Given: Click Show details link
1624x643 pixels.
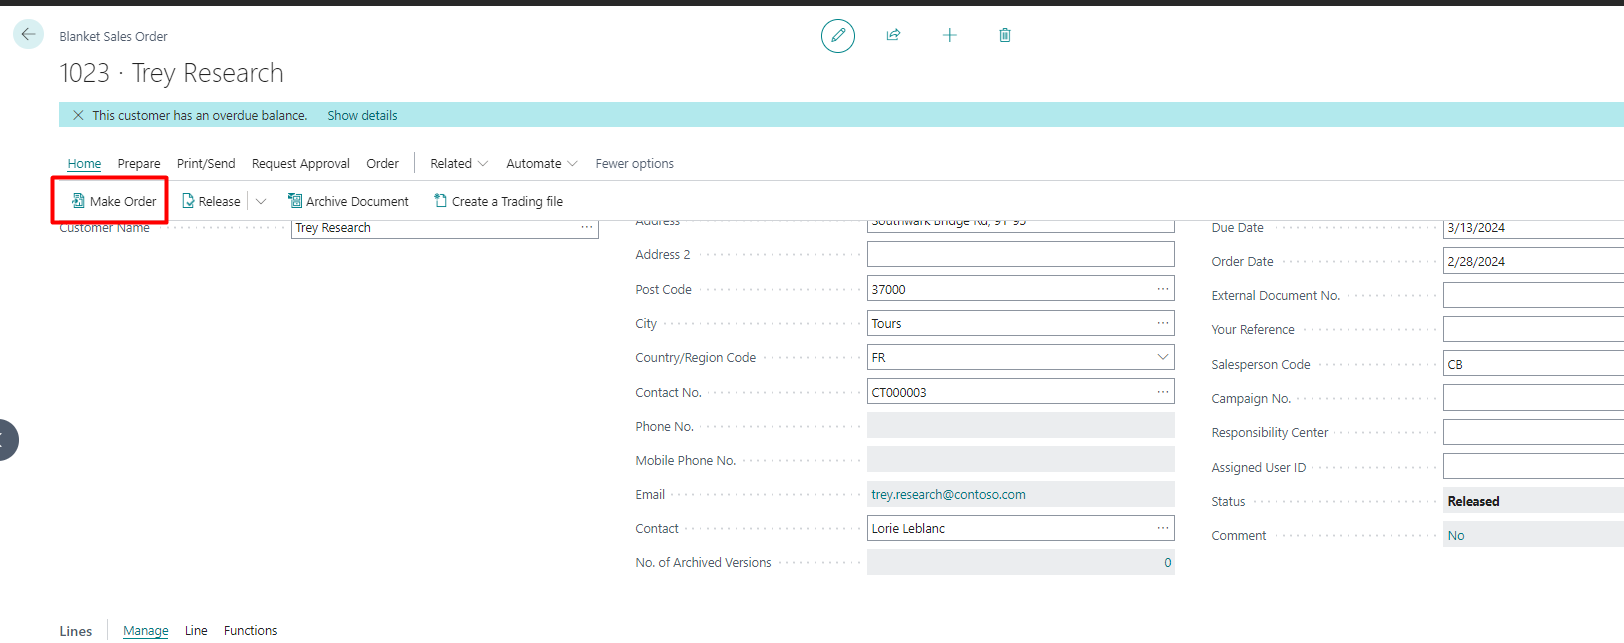Looking at the screenshot, I should (362, 115).
